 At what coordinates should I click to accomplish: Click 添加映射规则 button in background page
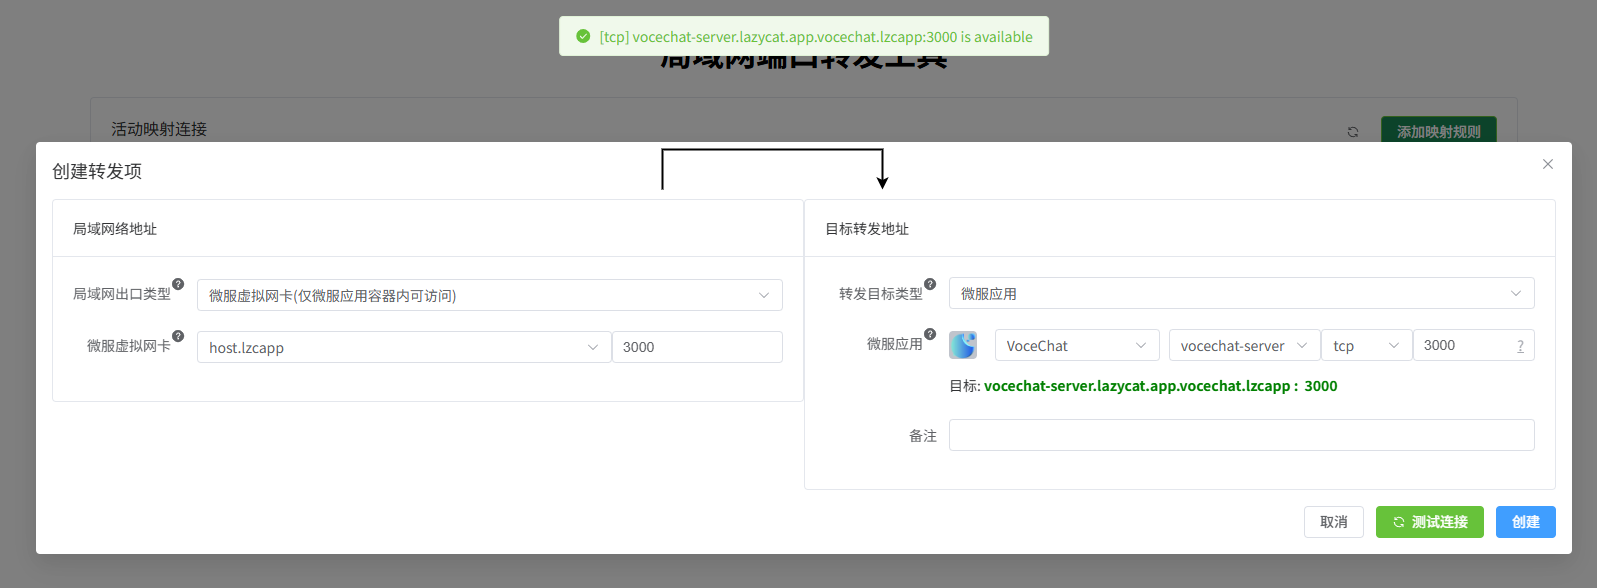pyautogui.click(x=1439, y=131)
